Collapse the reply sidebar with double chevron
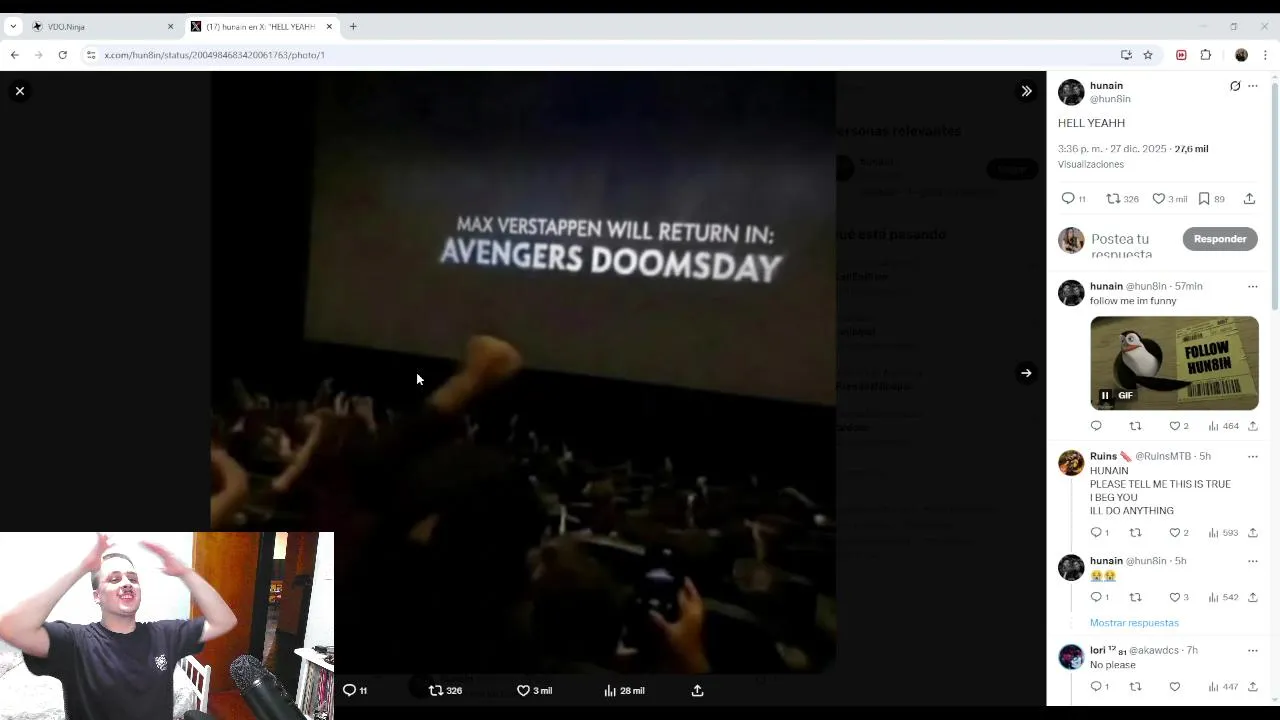 click(x=1026, y=91)
